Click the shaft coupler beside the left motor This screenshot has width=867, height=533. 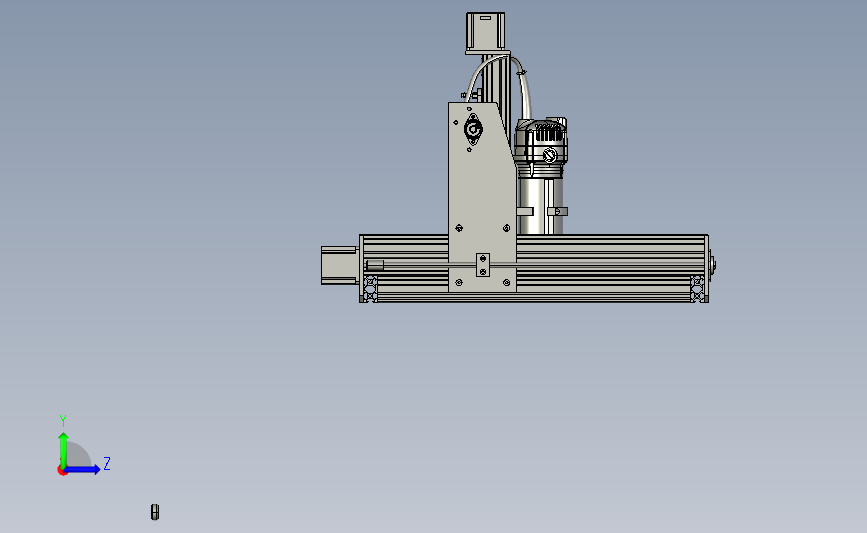(374, 265)
